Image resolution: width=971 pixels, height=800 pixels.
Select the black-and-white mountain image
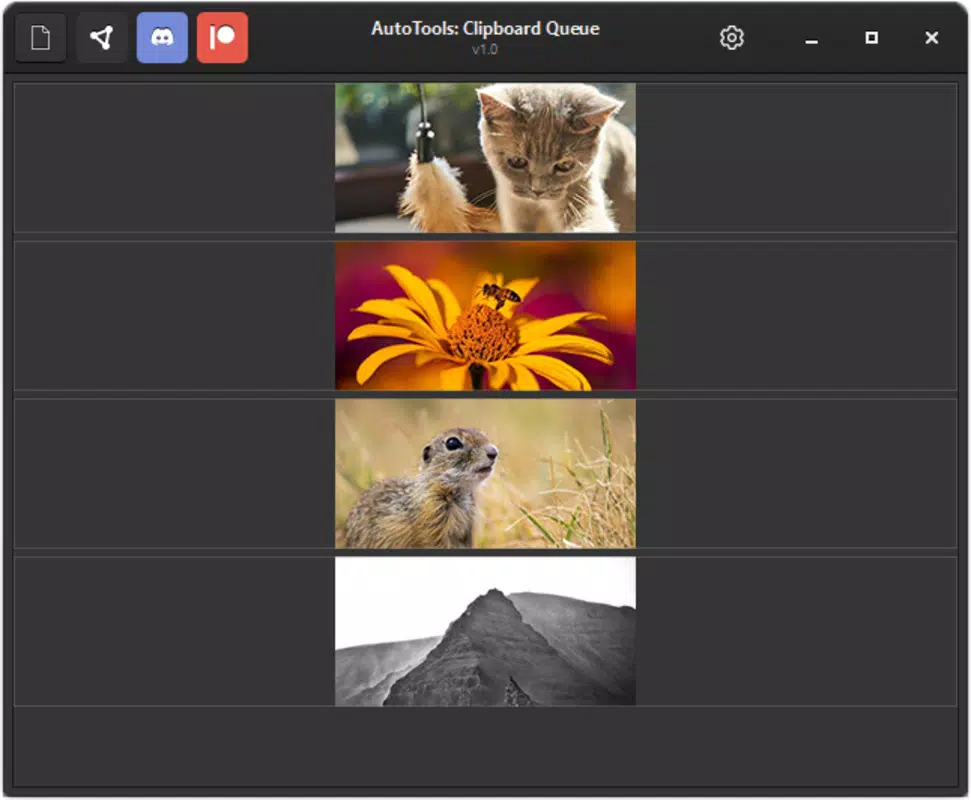point(486,632)
